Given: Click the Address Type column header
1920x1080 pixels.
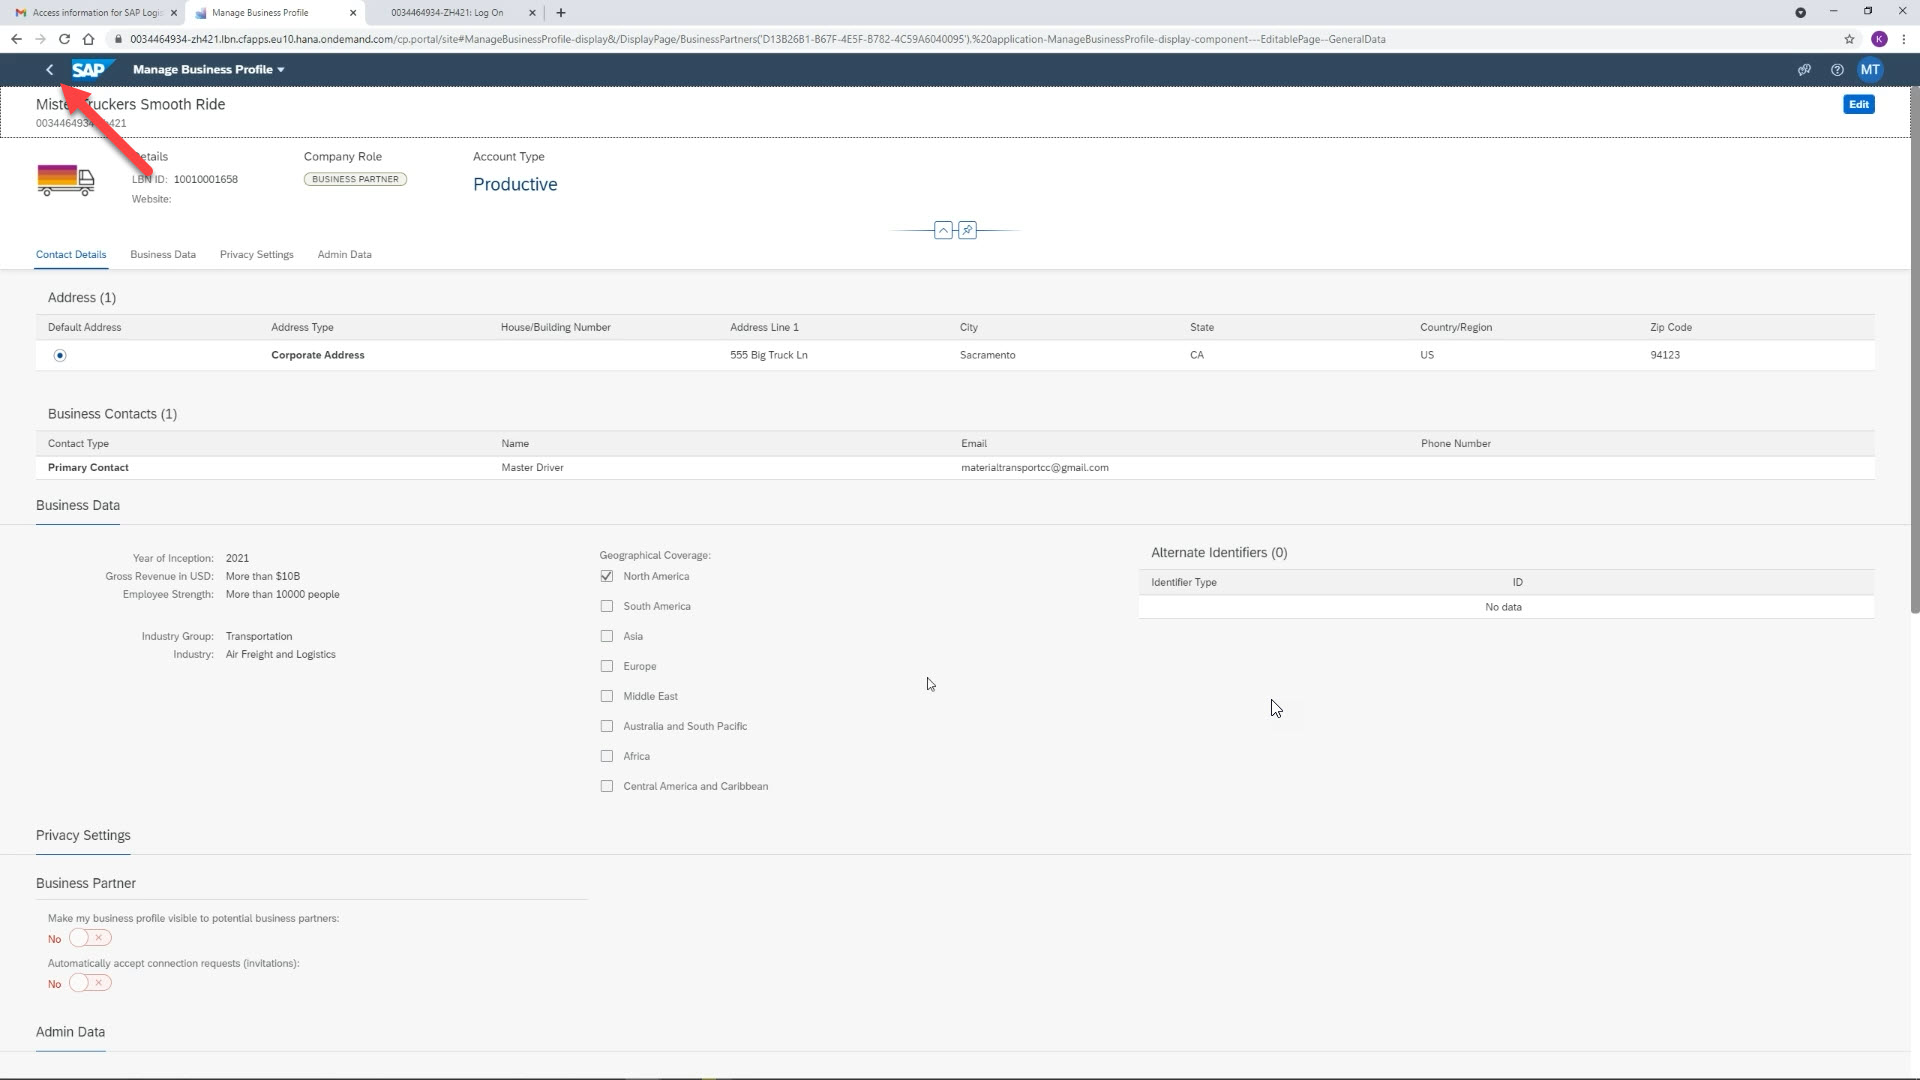Looking at the screenshot, I should point(302,328).
